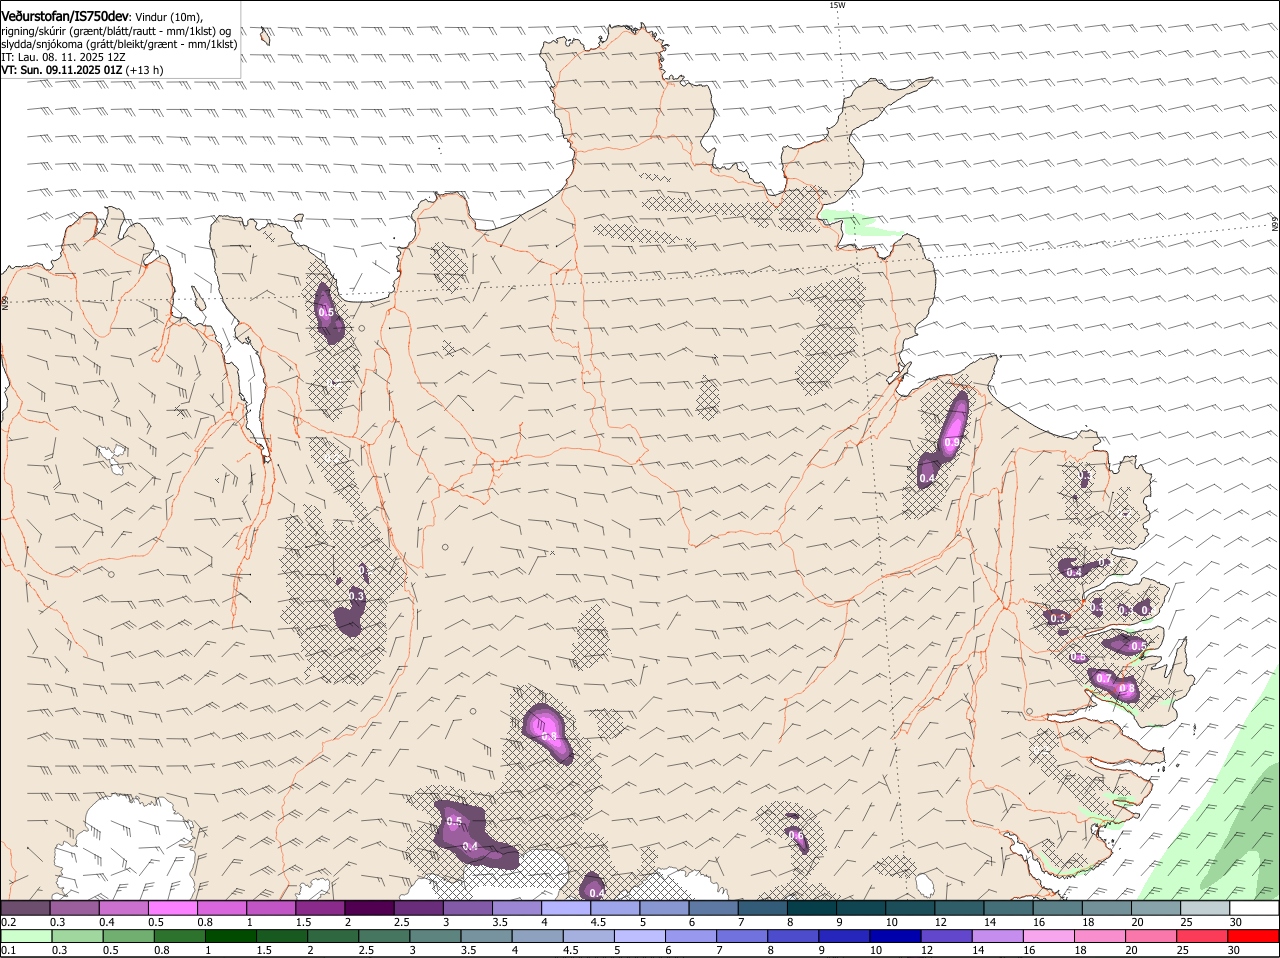Select lower legend green swatch at 0.5
Viewport: 1280px width, 958px height.
point(128,936)
